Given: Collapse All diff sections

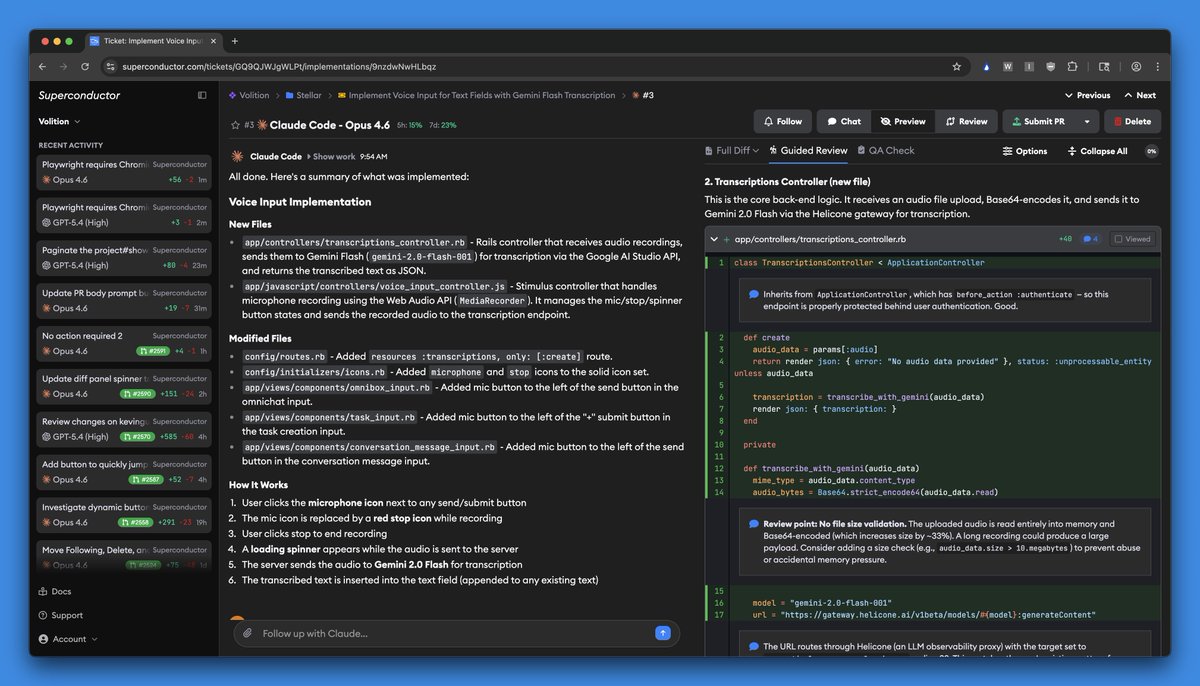Looking at the screenshot, I should (1097, 151).
